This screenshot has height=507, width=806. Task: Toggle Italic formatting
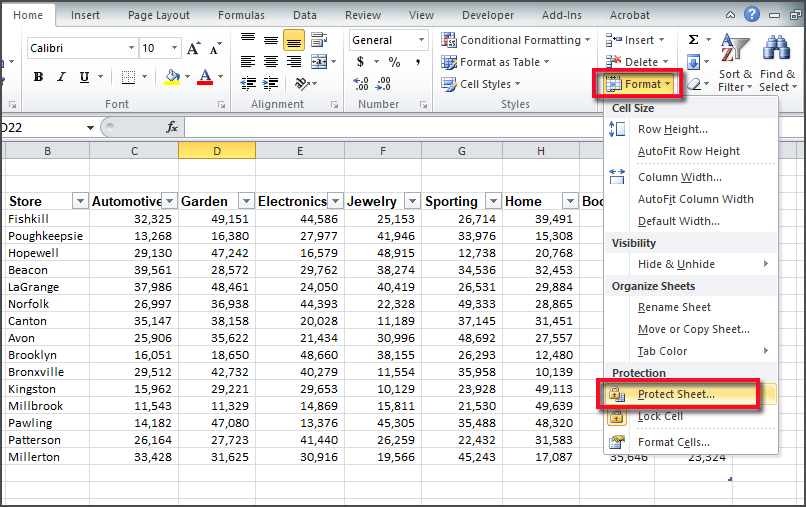click(x=61, y=77)
